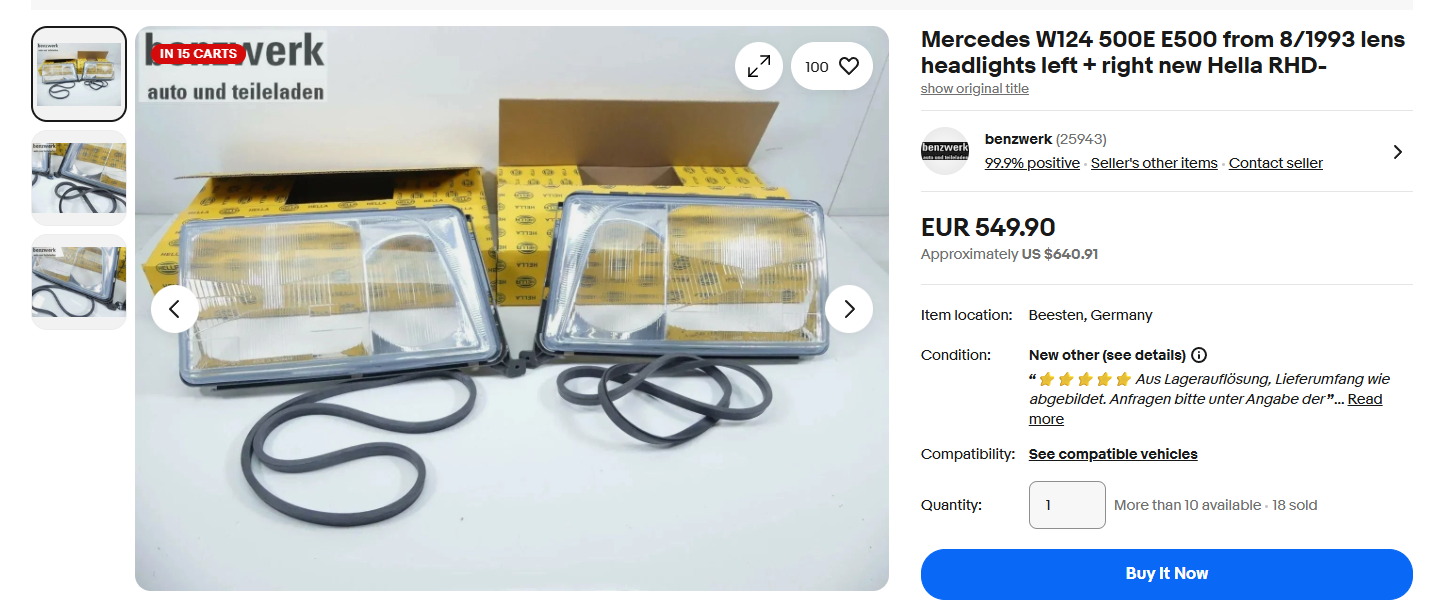This screenshot has width=1431, height=608.
Task: Open the 99.9% positive feedback link
Action: pos(1032,163)
